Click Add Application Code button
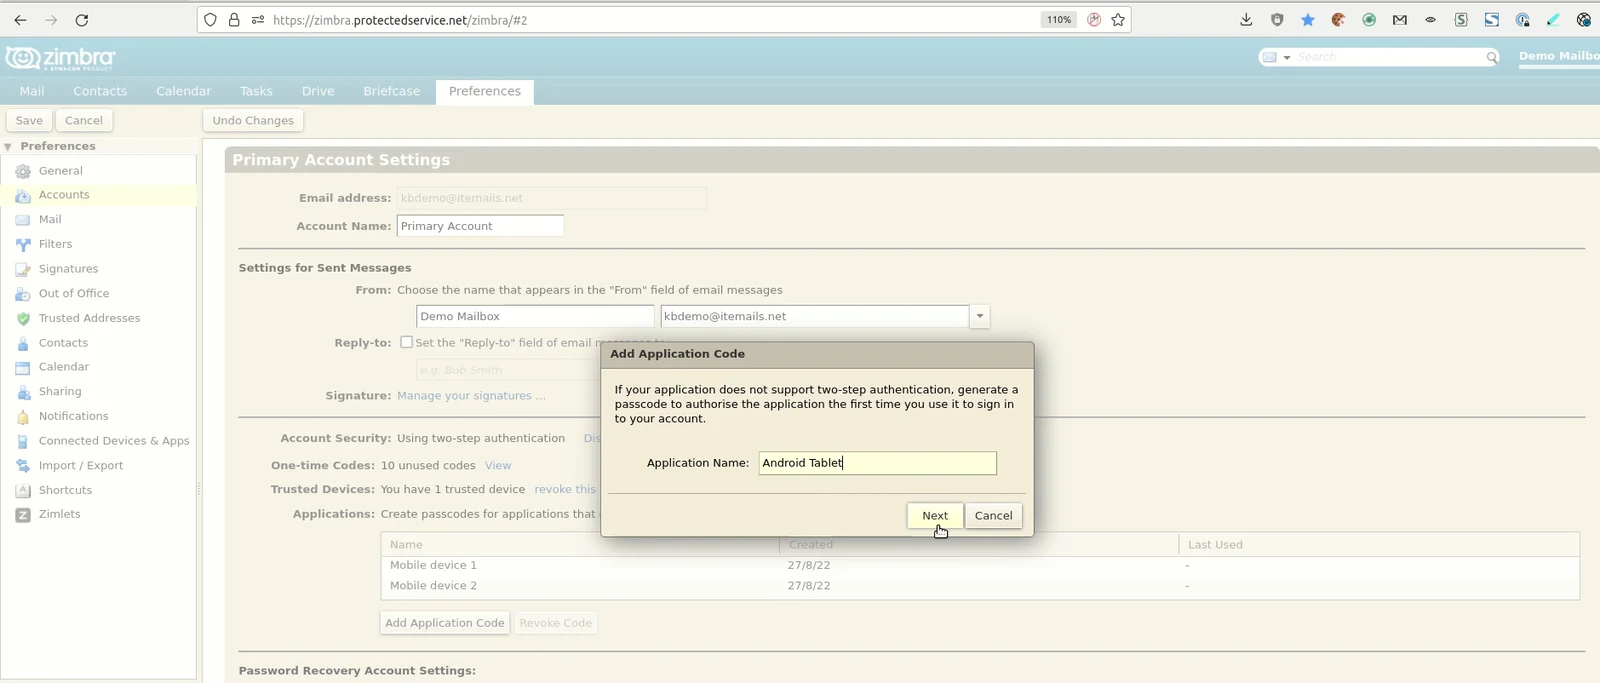Viewport: 1600px width, 683px height. [445, 623]
